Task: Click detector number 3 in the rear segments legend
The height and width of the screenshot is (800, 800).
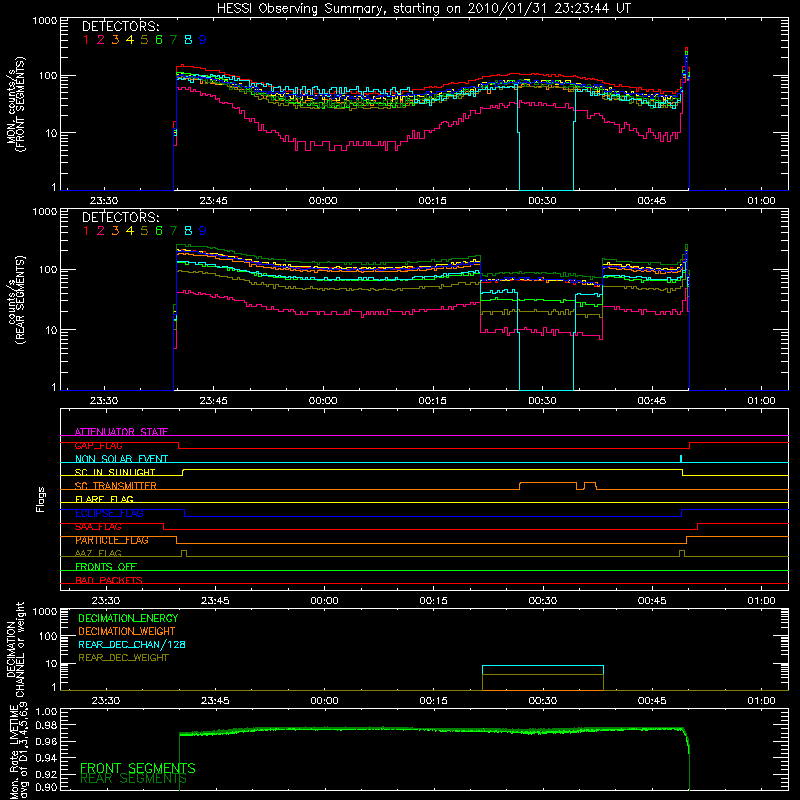Action: [x=115, y=231]
